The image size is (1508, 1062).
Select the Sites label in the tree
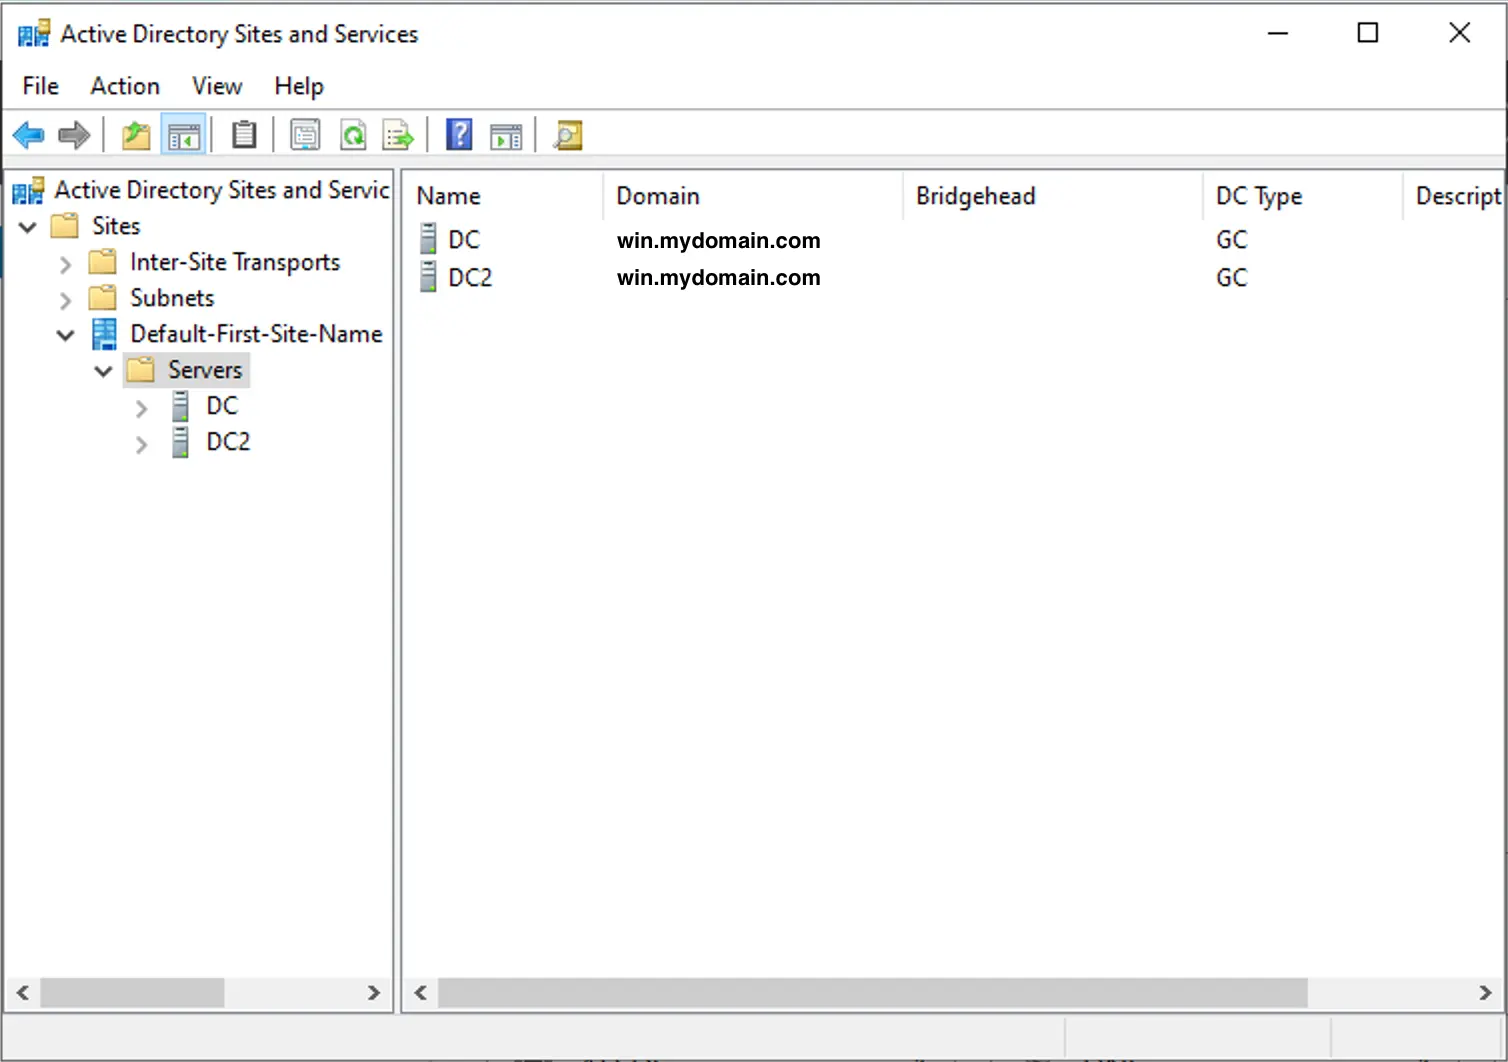point(116,226)
